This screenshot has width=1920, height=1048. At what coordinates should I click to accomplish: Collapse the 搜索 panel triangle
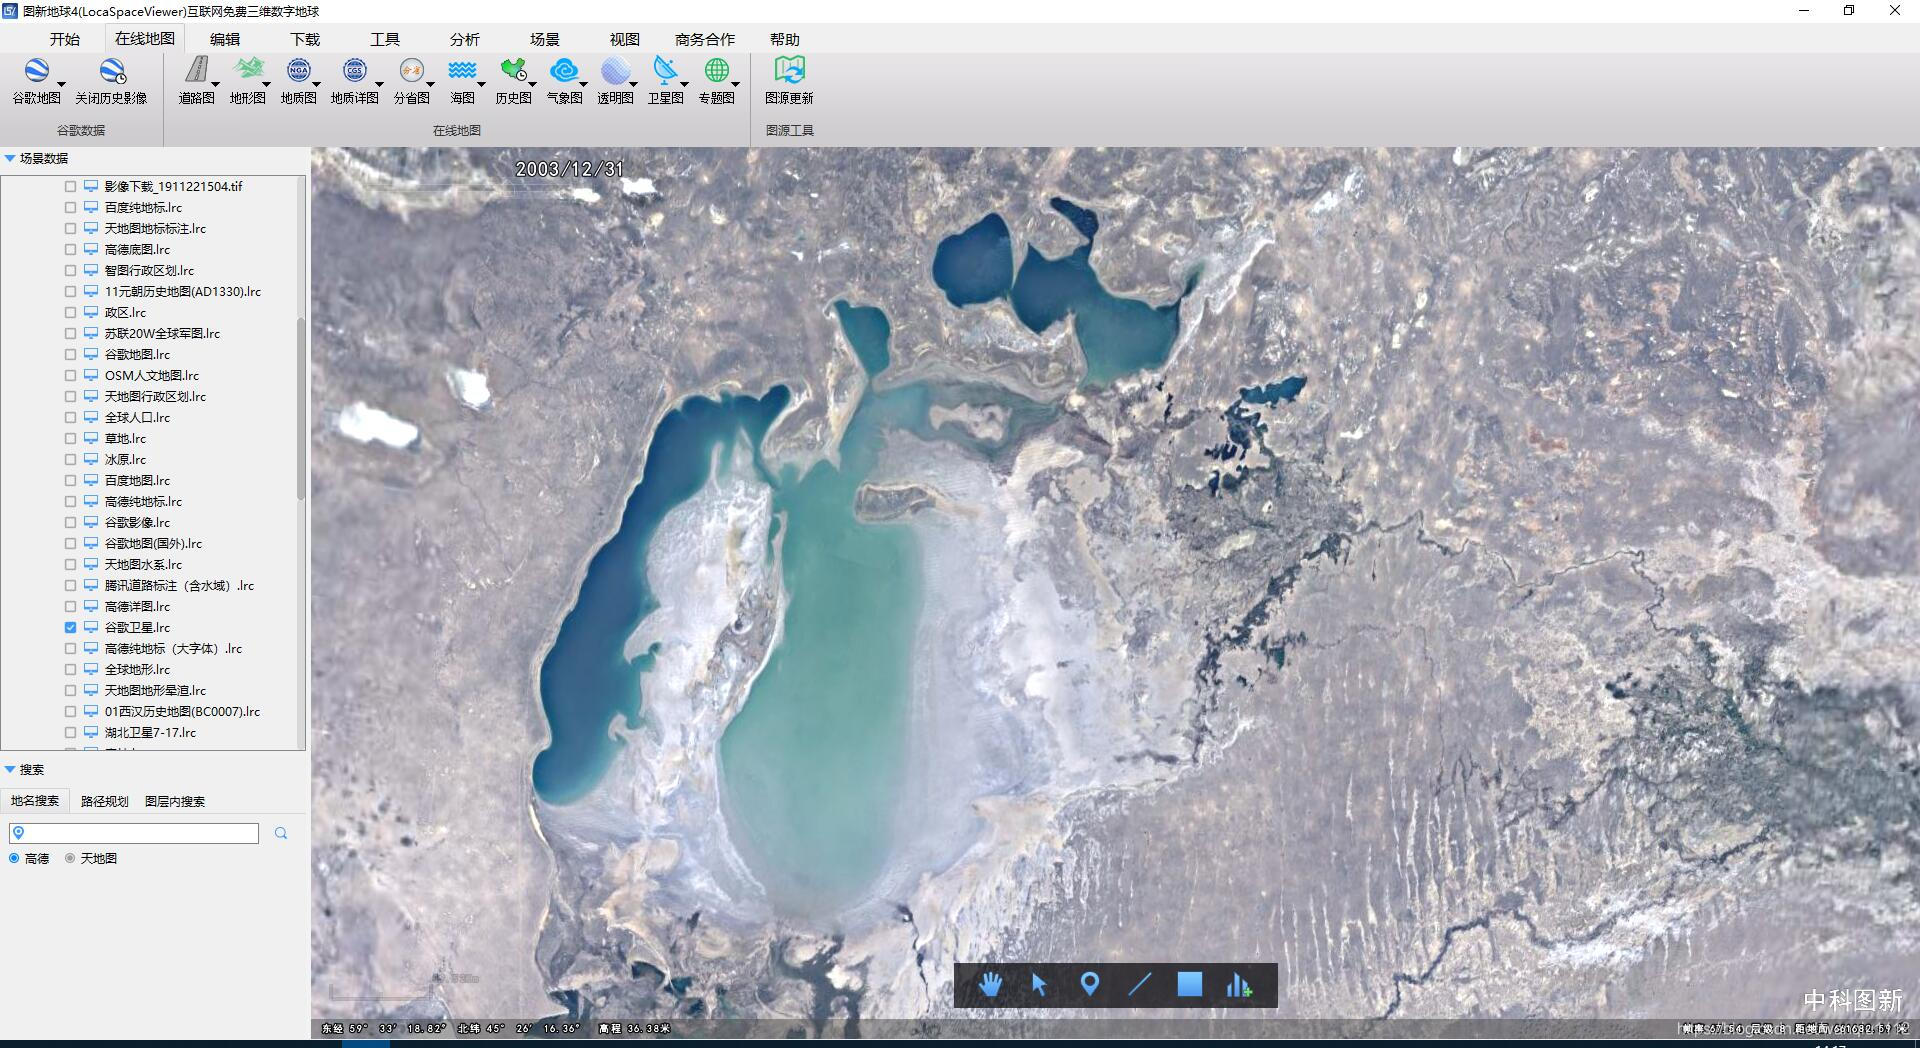pyautogui.click(x=10, y=769)
